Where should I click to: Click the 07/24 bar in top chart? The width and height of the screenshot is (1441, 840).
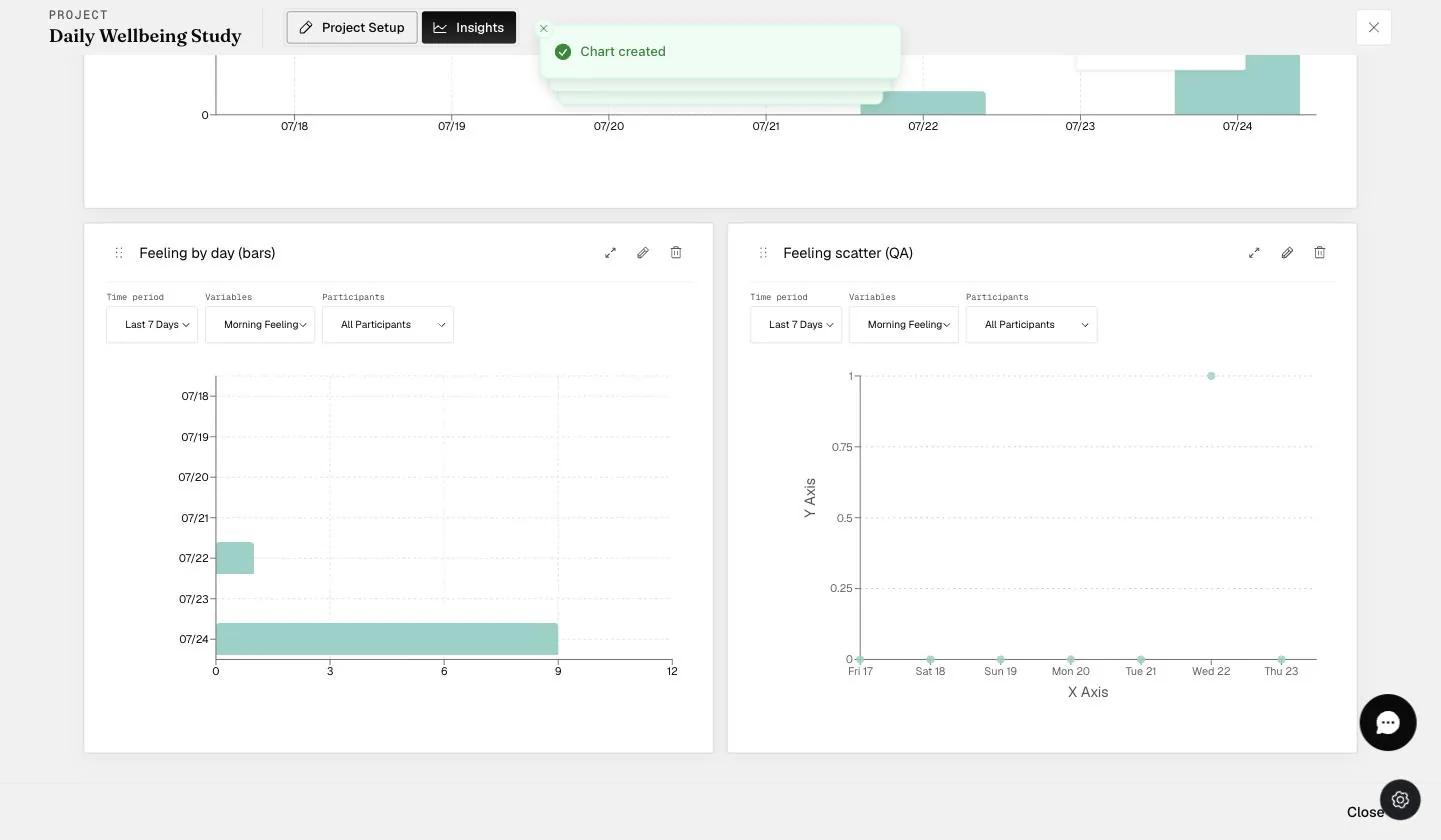click(1237, 85)
